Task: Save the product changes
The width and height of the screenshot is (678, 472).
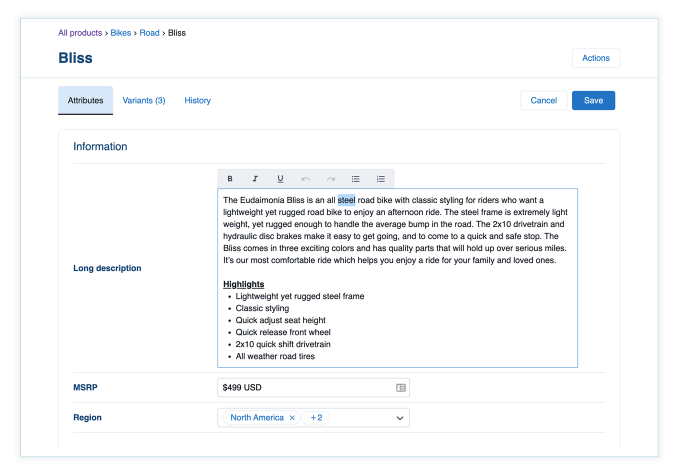Action: pos(593,101)
